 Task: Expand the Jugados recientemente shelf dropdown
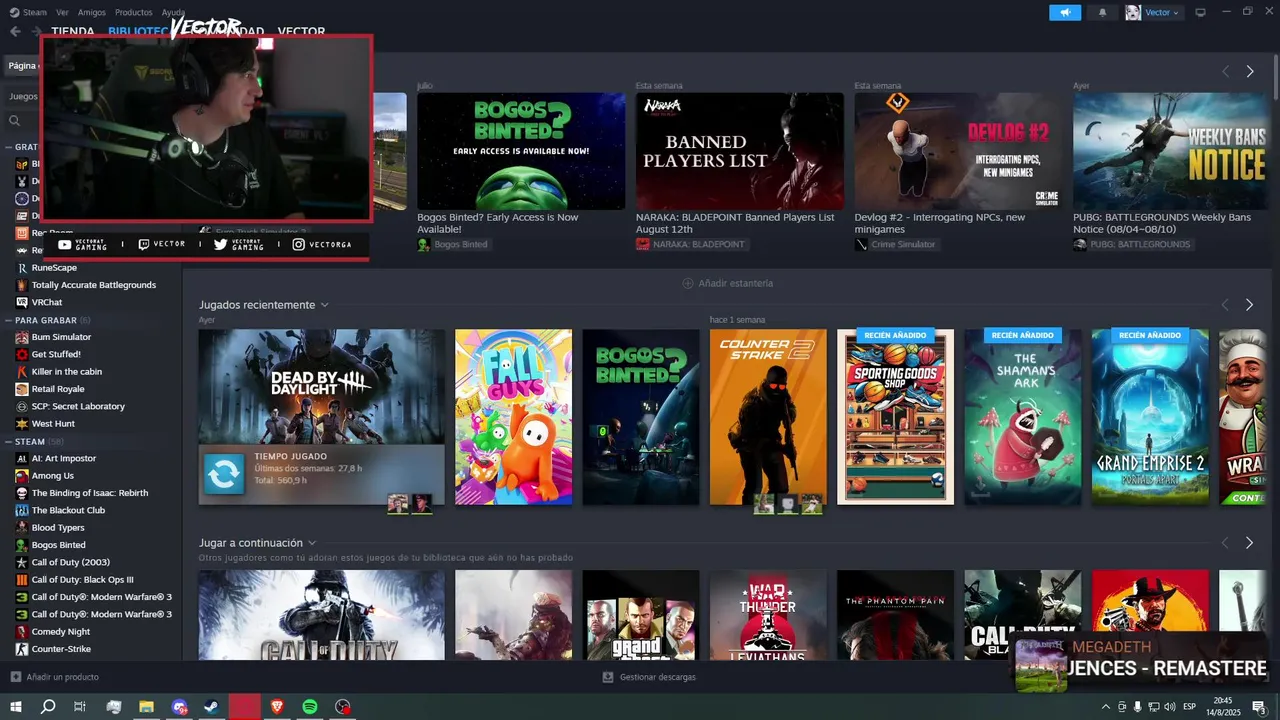tap(324, 305)
